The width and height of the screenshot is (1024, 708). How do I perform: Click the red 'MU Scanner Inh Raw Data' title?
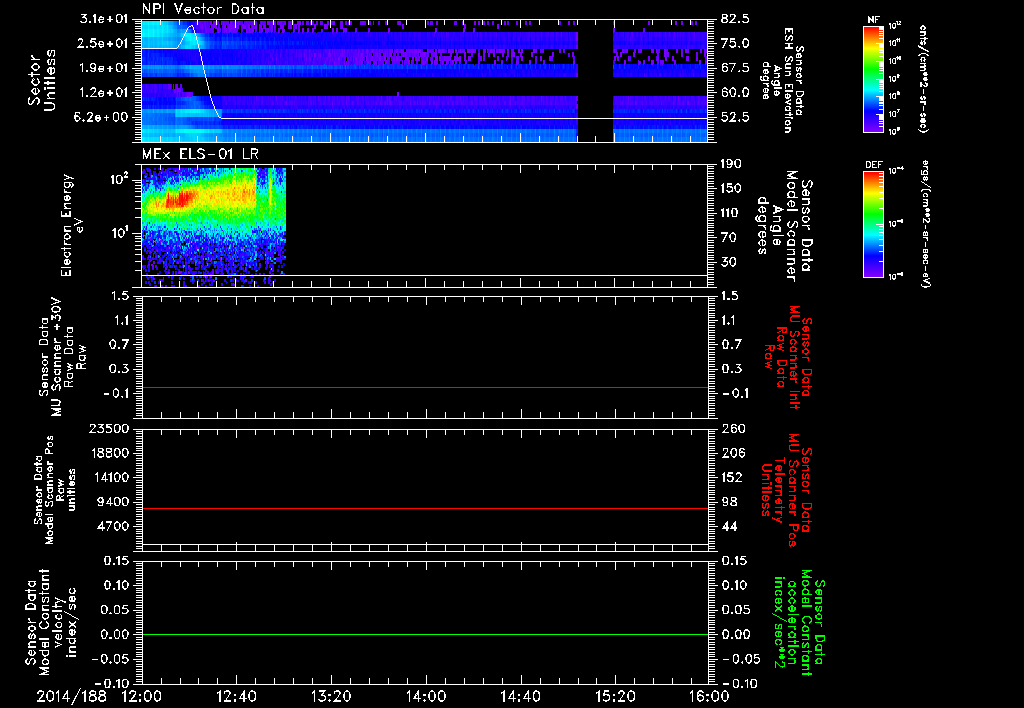786,357
